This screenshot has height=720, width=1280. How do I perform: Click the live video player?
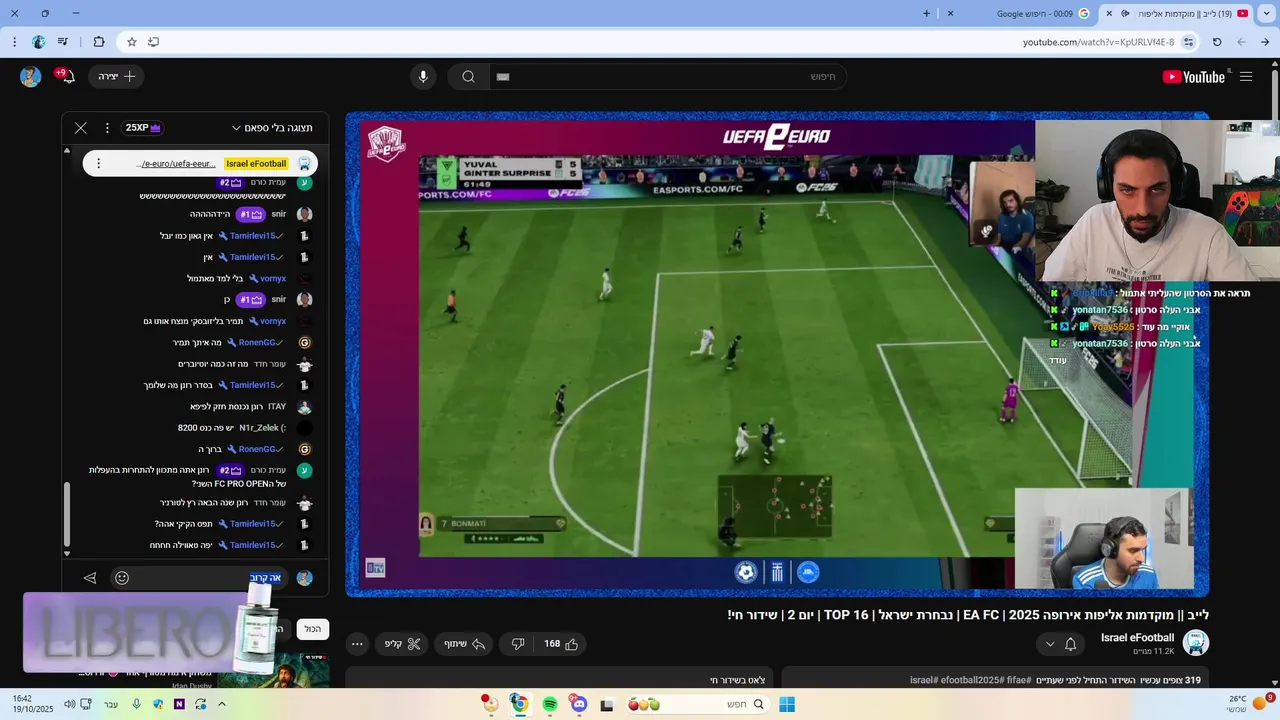pyautogui.click(x=777, y=354)
